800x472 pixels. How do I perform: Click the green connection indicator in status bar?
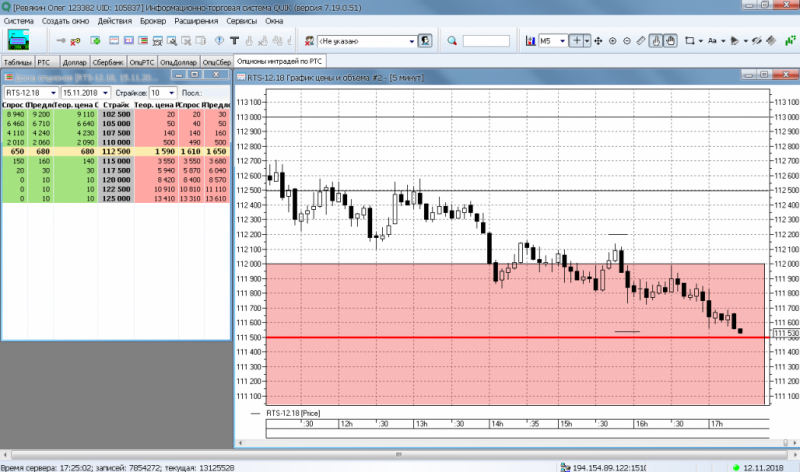(x=736, y=467)
